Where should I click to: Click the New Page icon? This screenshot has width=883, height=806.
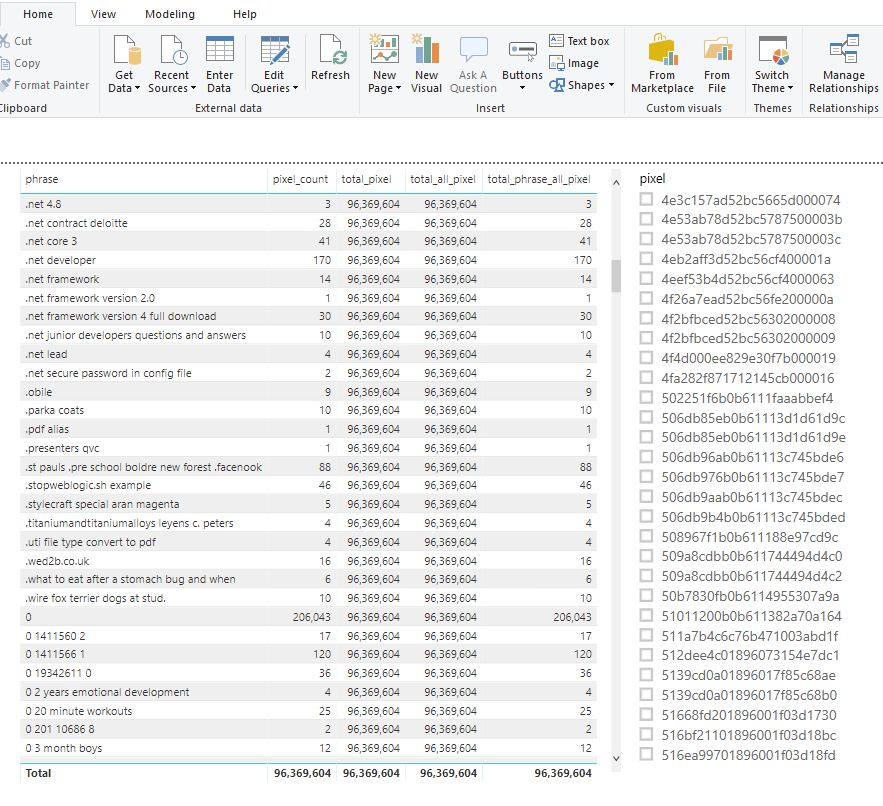(385, 49)
